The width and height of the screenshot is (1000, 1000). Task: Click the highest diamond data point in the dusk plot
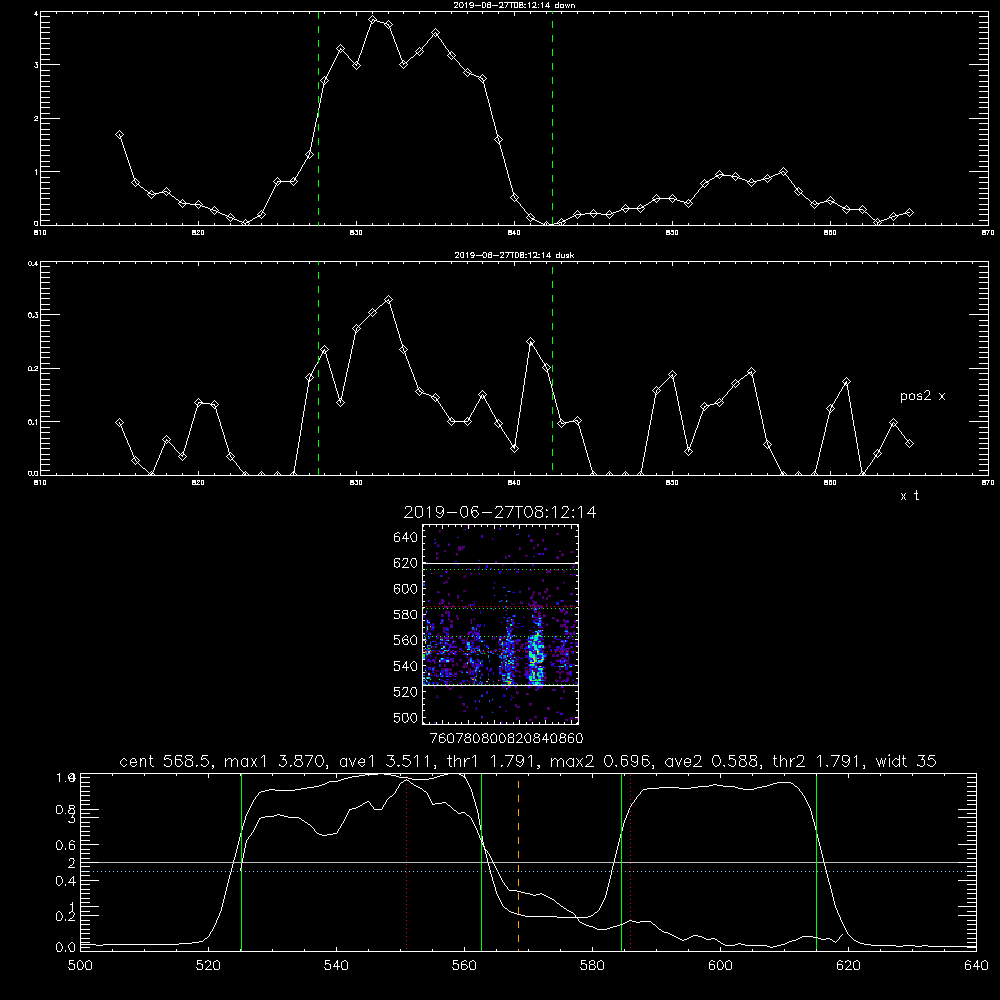[388, 299]
